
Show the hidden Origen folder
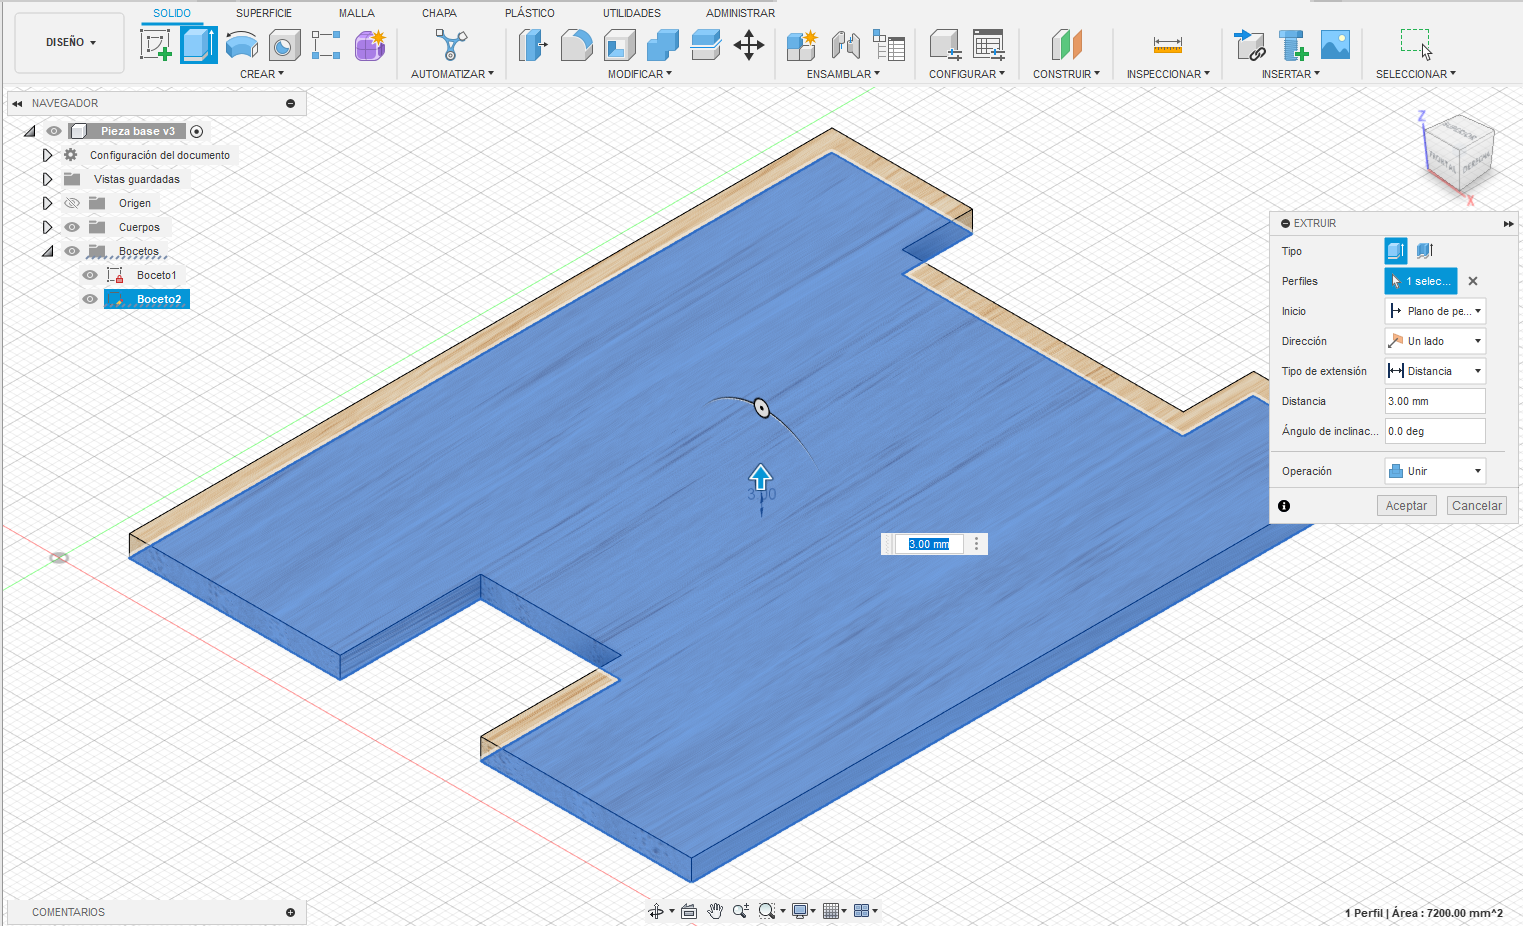click(72, 203)
